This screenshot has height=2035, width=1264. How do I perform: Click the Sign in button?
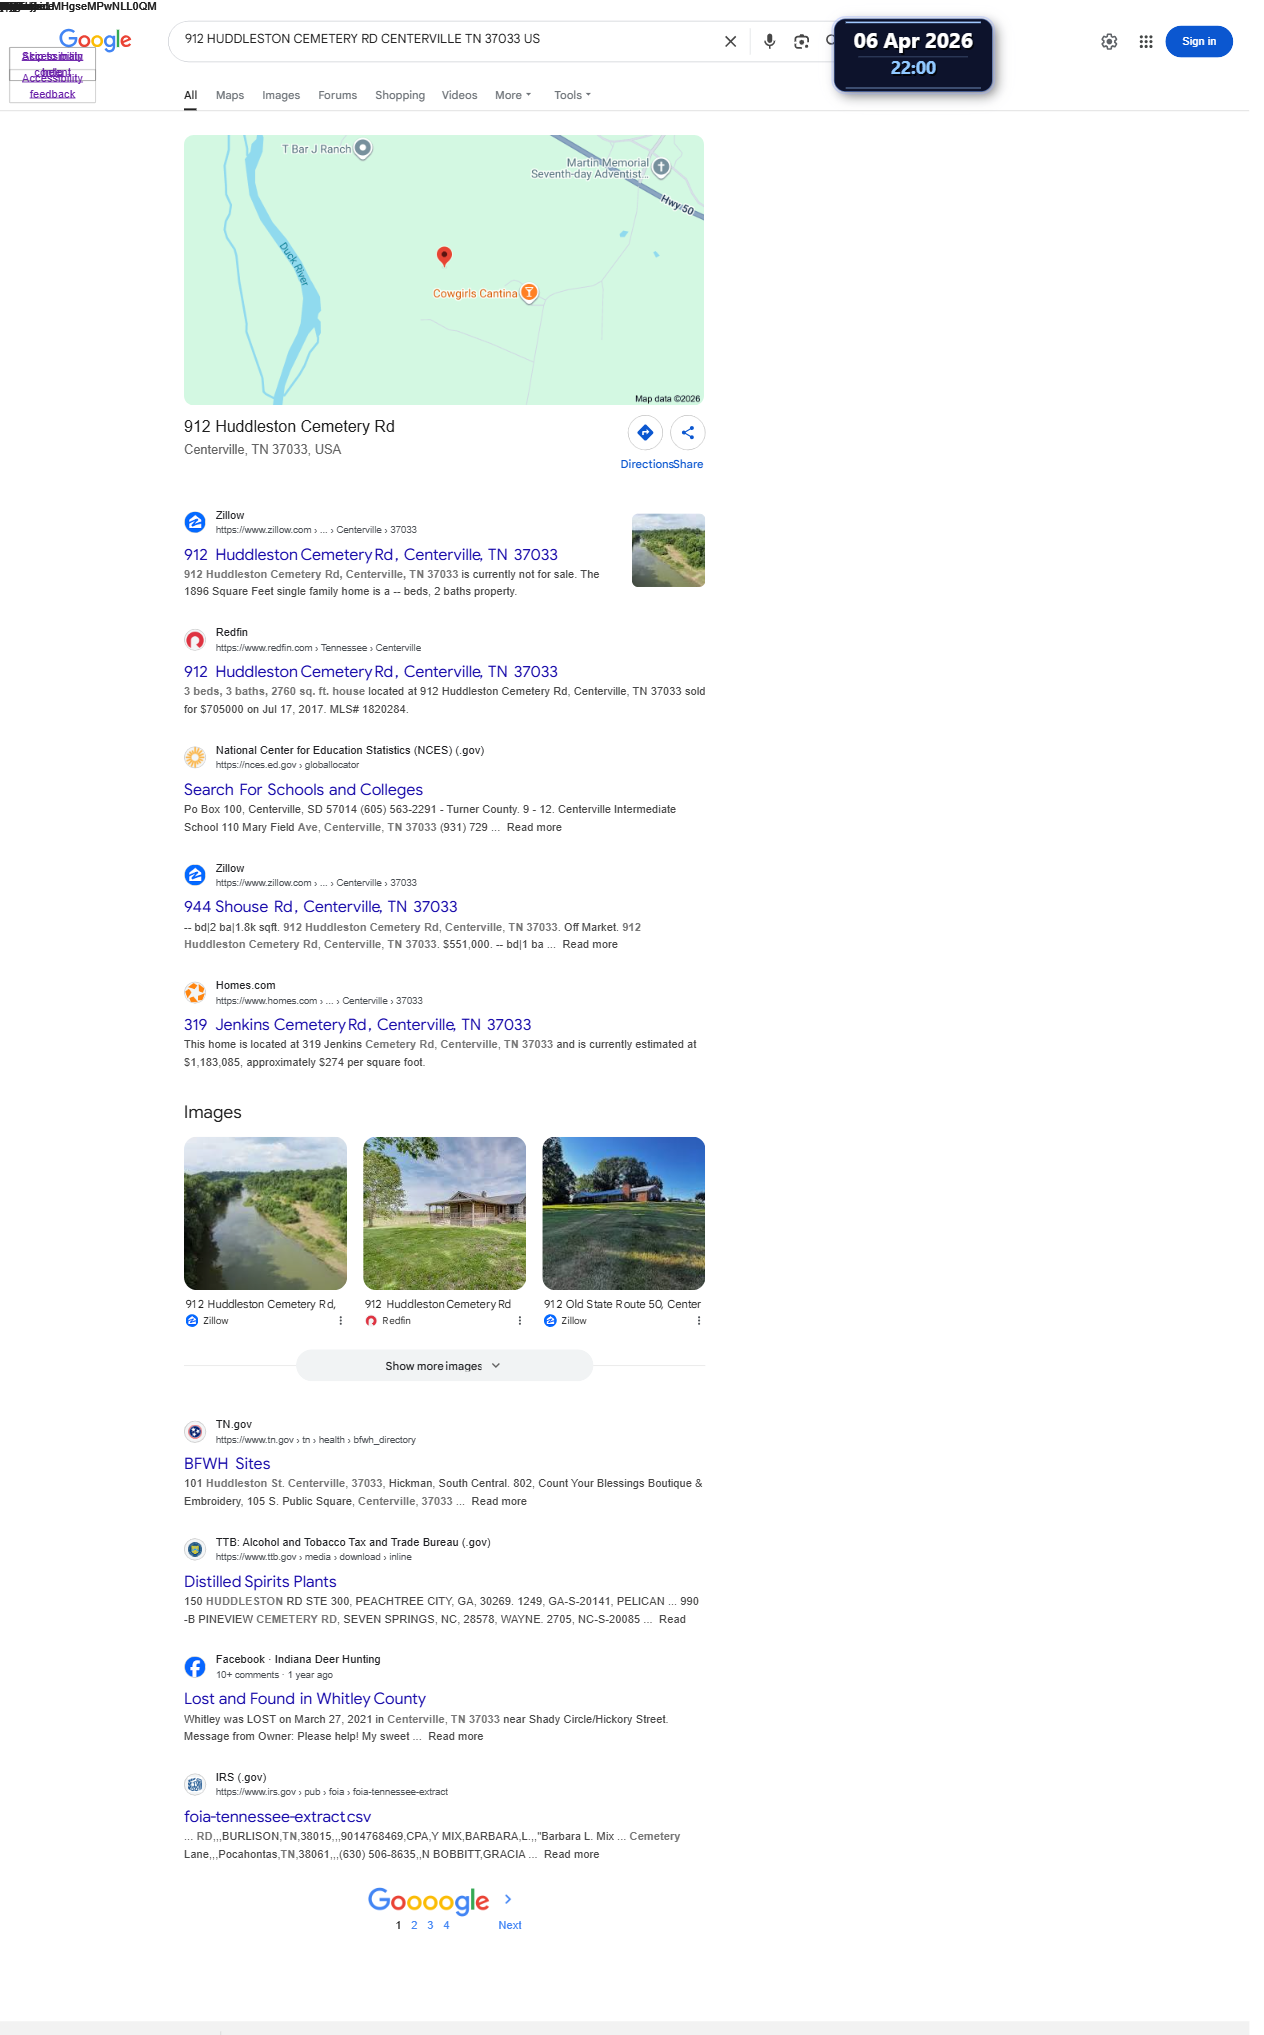[x=1198, y=41]
